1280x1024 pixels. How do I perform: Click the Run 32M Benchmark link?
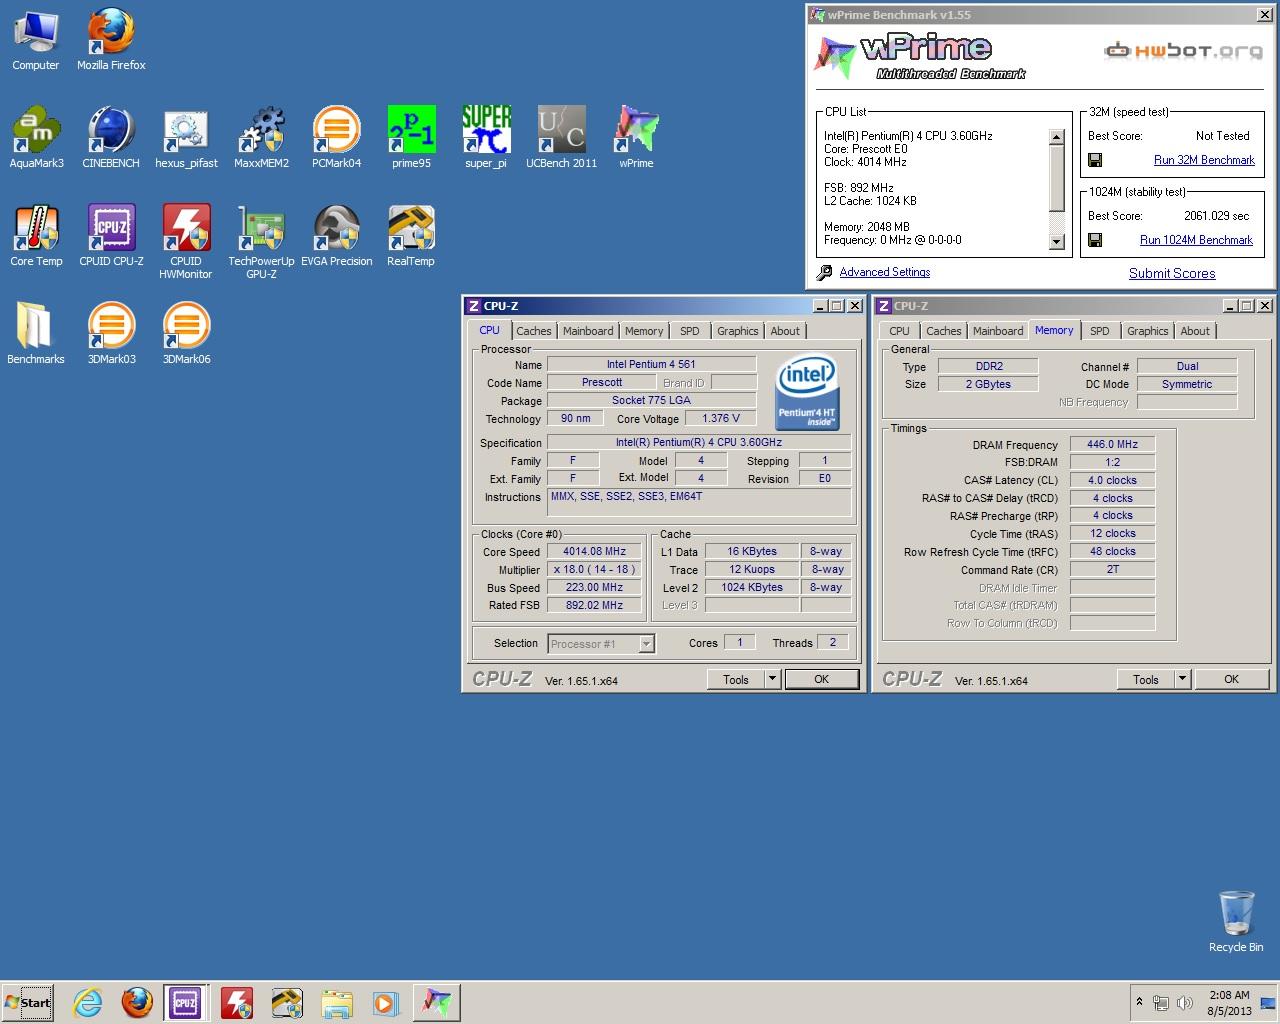coord(1204,160)
